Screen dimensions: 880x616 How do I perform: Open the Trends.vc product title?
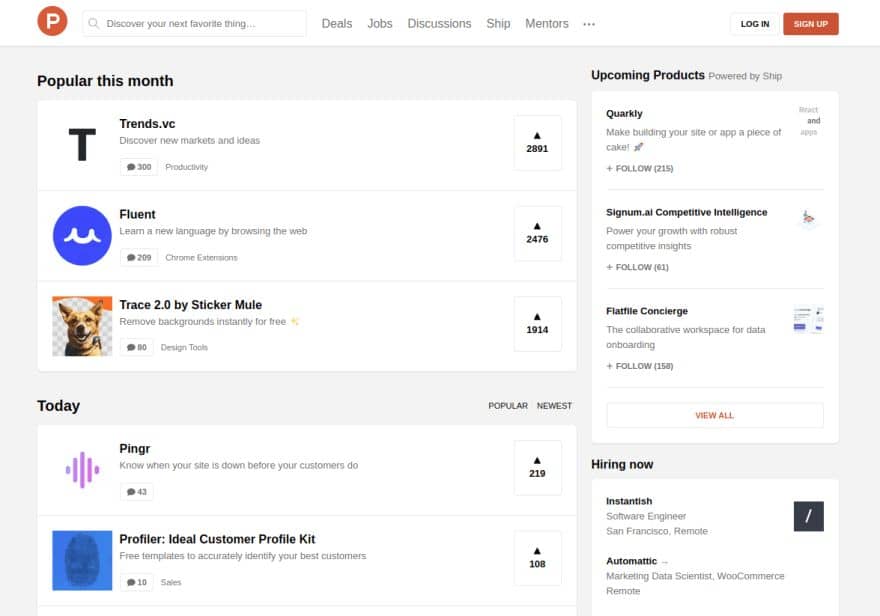tap(147, 124)
